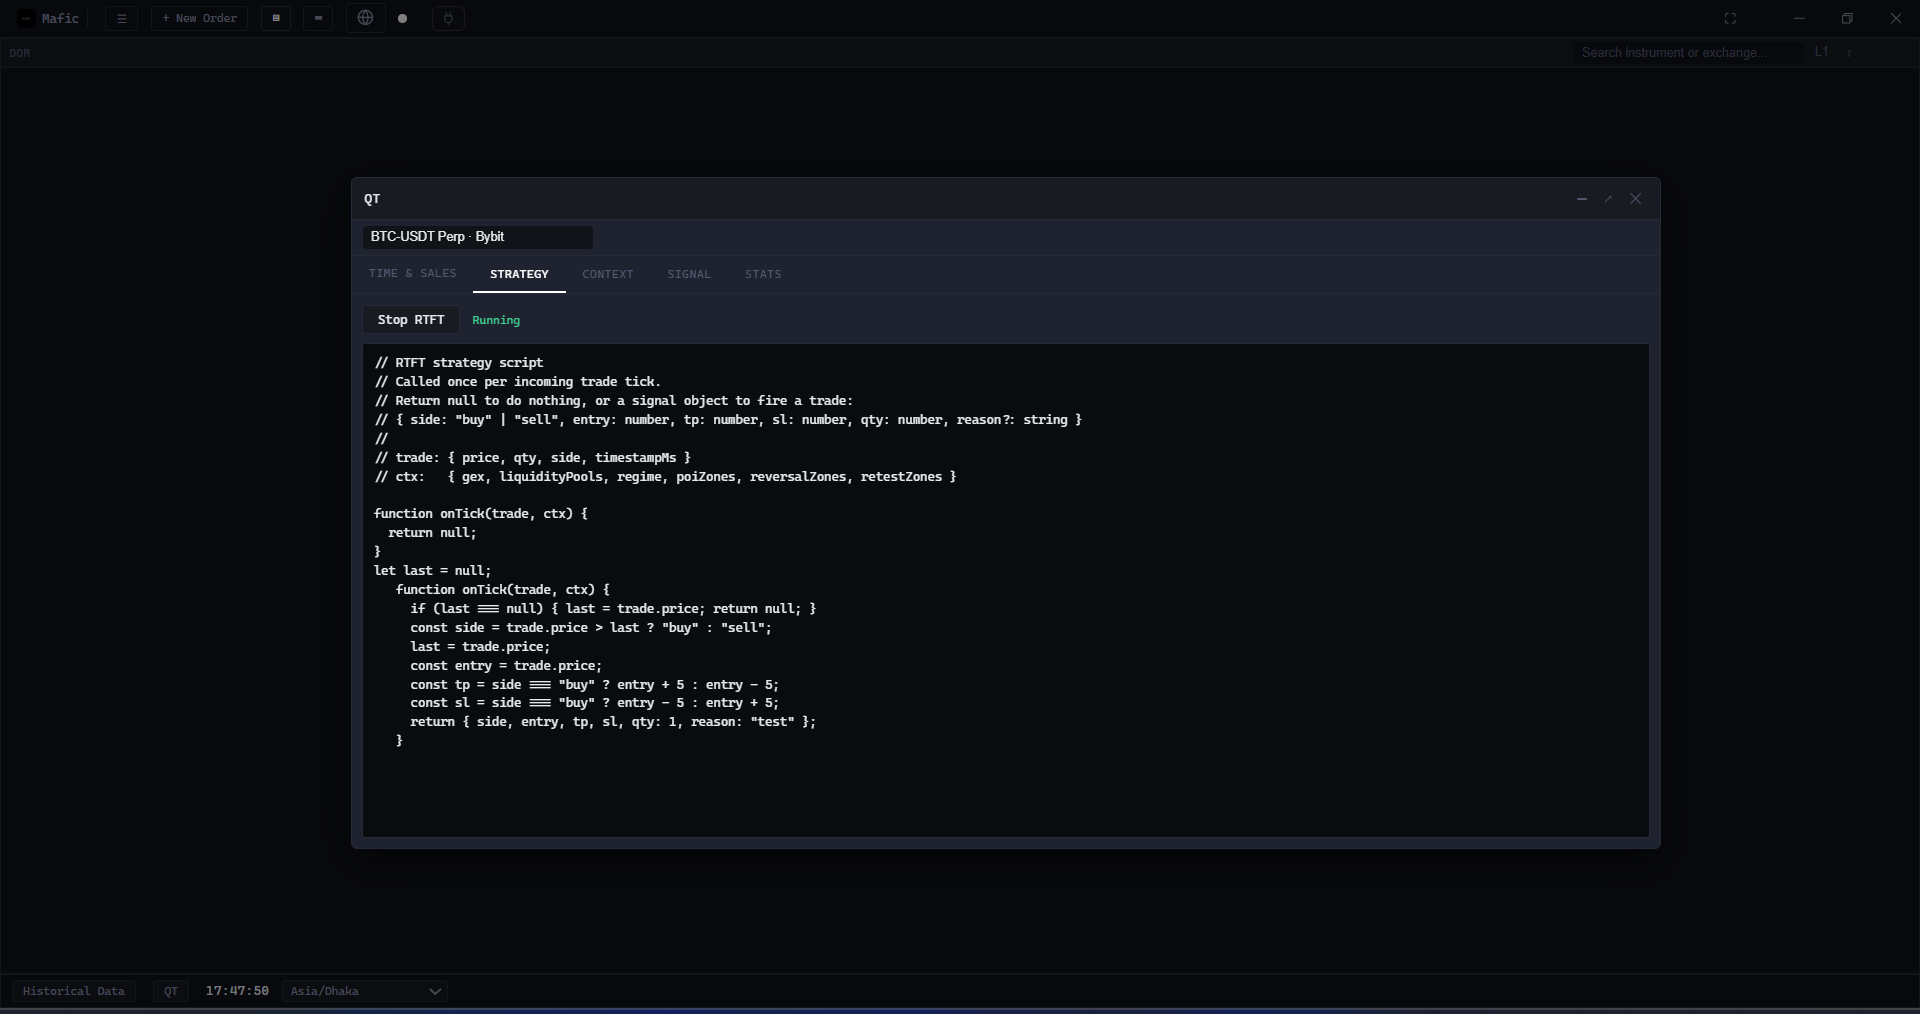Image resolution: width=1920 pixels, height=1014 pixels.
Task: Open the hamburger menu in top toolbar
Action: click(122, 19)
